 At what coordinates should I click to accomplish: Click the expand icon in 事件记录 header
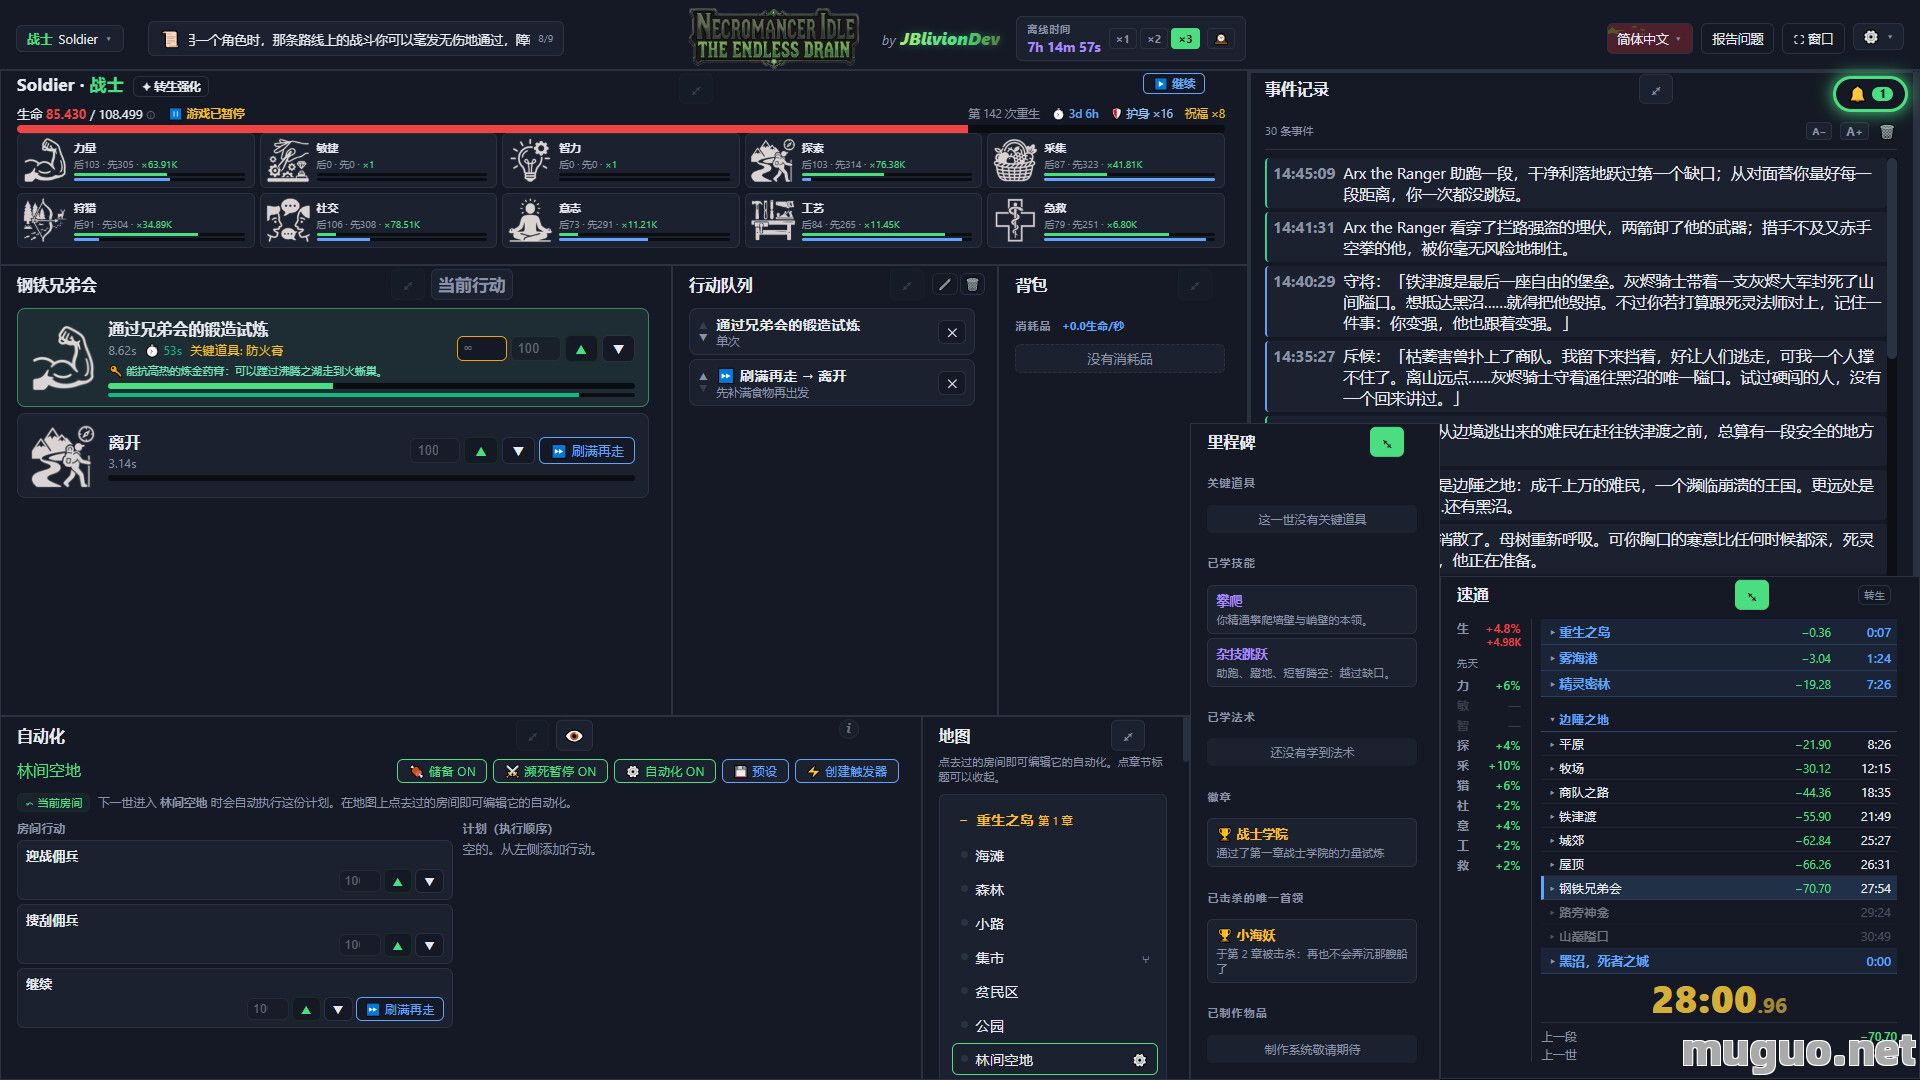[1656, 90]
